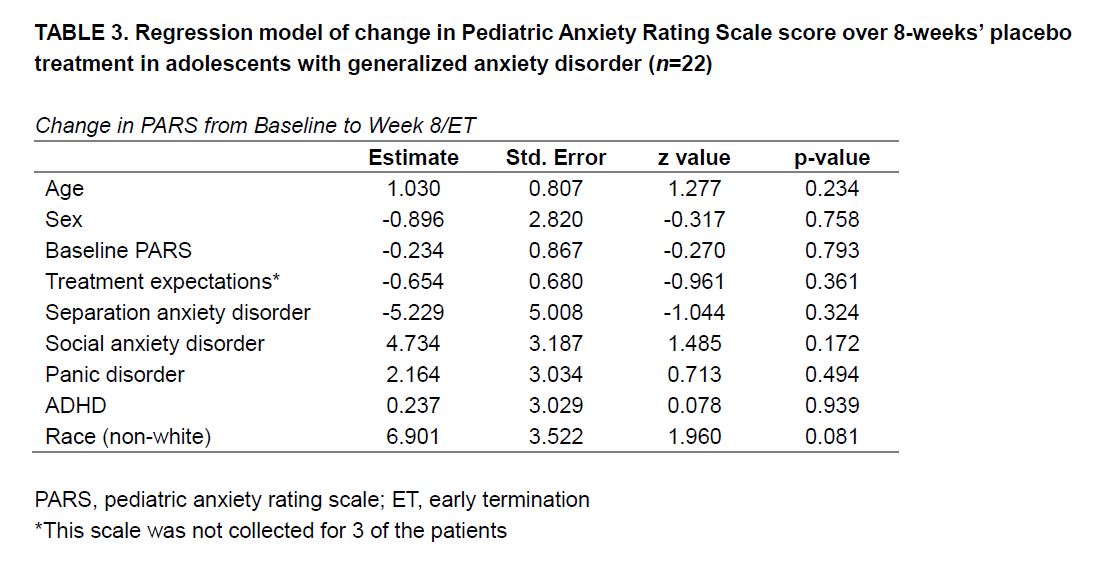The width and height of the screenshot is (1095, 568).
Task: Click the Estimate column header
Action: (x=413, y=158)
